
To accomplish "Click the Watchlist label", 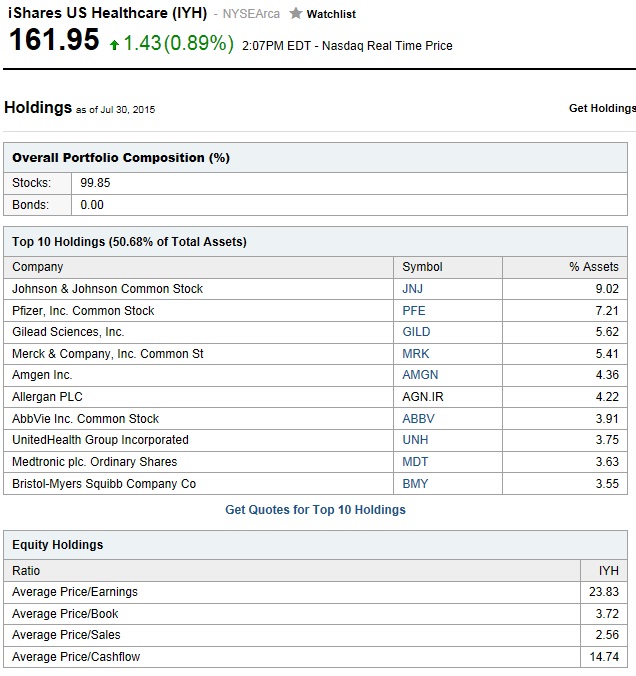I will click(331, 14).
